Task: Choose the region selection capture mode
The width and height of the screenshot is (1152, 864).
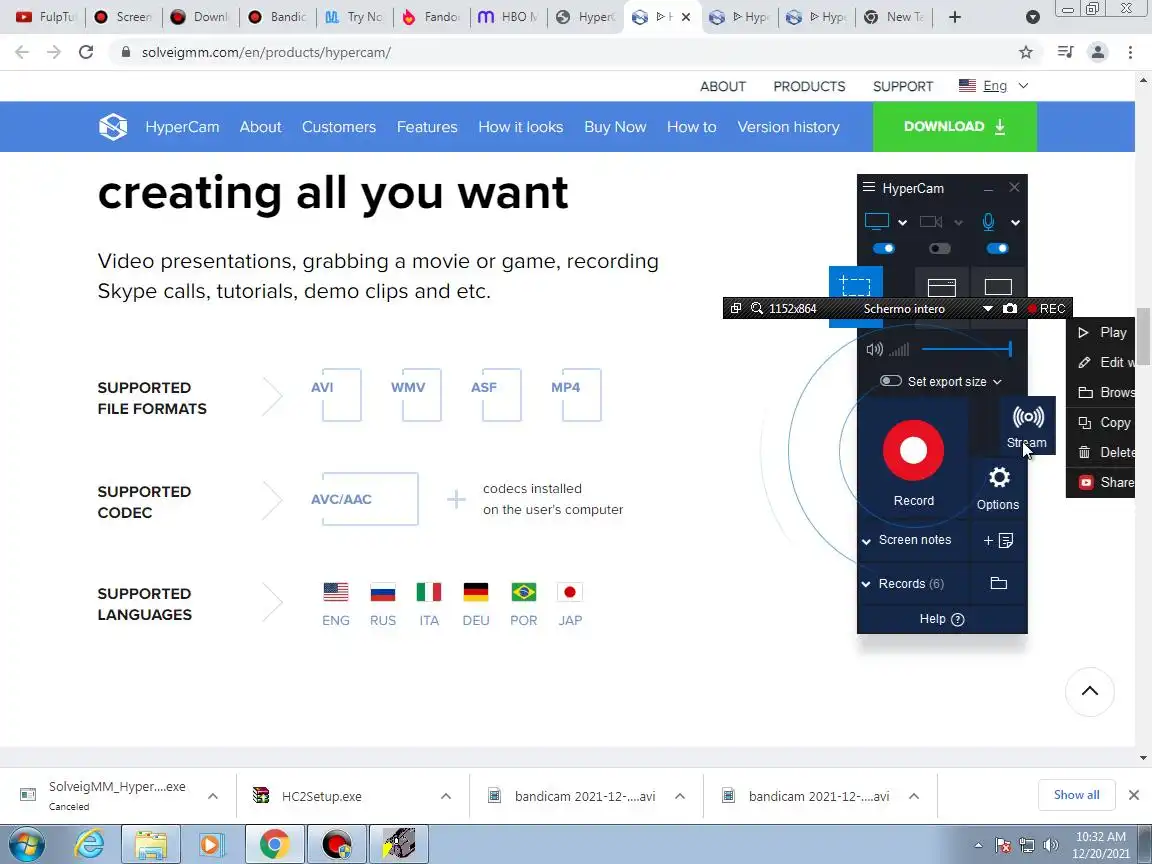Action: click(855, 284)
